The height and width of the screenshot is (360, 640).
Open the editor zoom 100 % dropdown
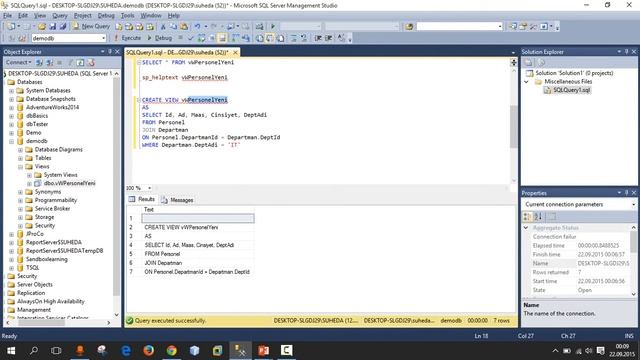pyautogui.click(x=149, y=188)
